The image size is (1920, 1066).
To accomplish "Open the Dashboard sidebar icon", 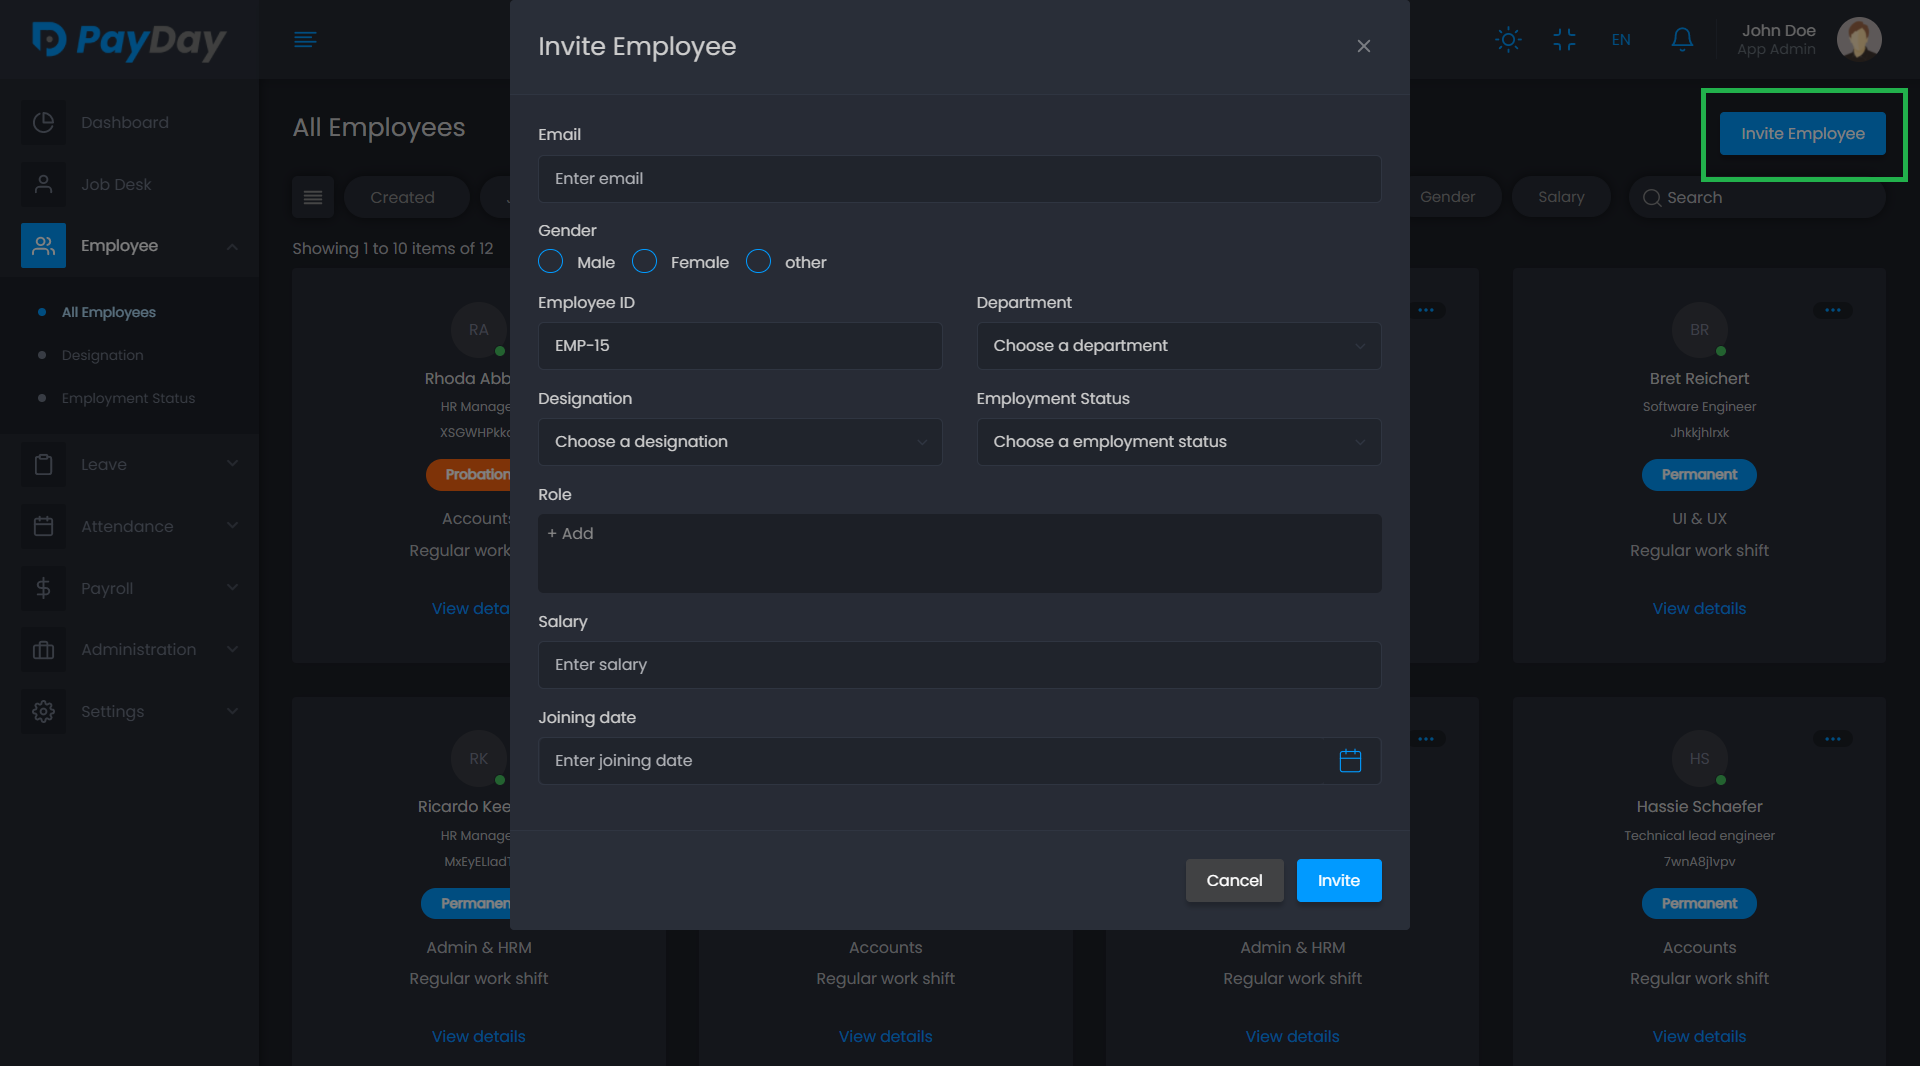I will click(43, 122).
